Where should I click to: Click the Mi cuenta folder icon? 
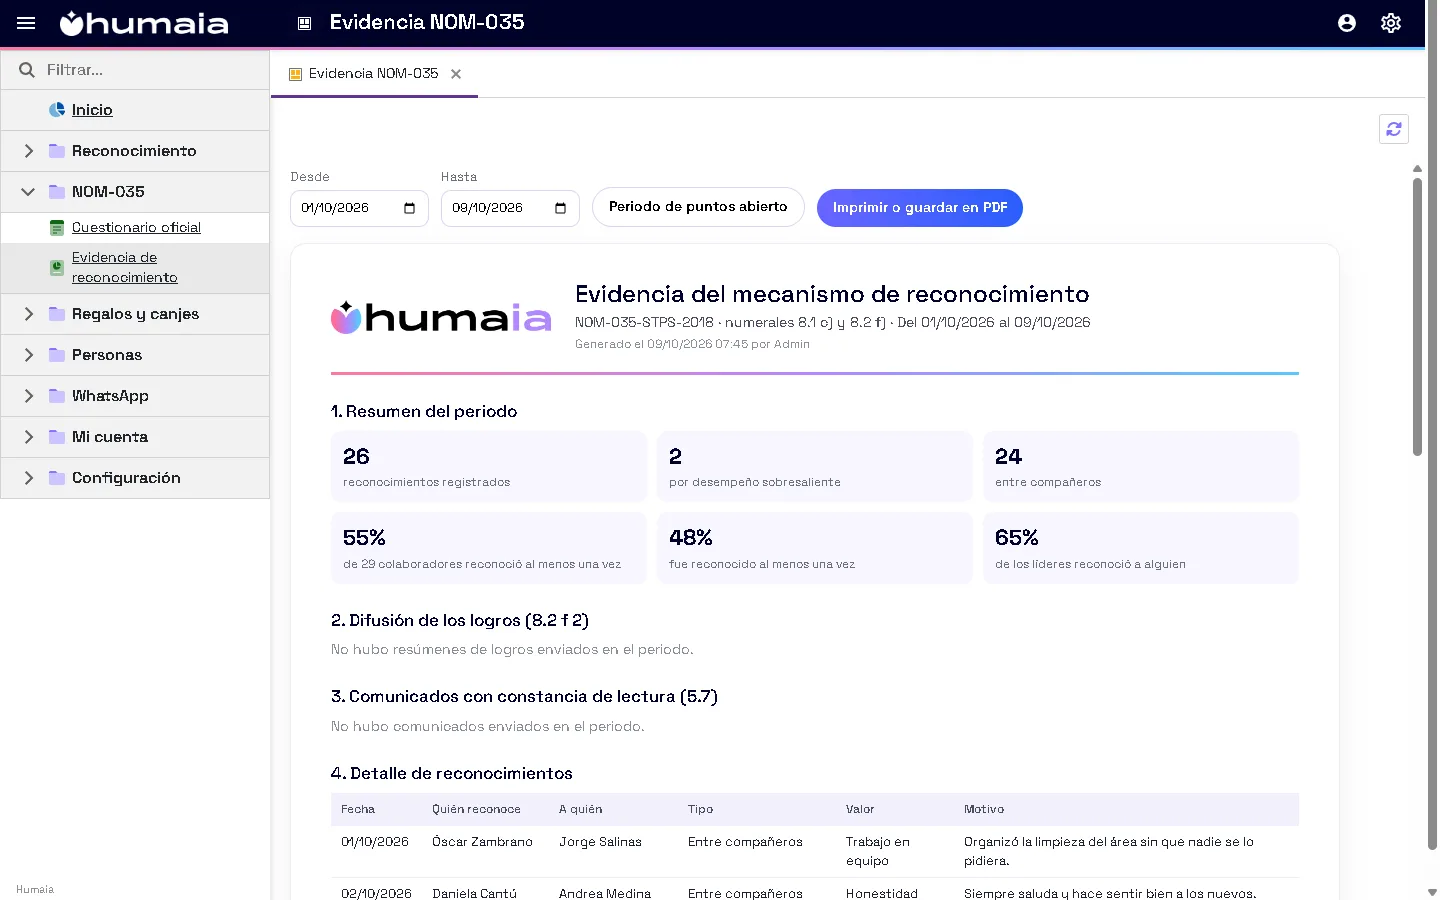coord(57,437)
